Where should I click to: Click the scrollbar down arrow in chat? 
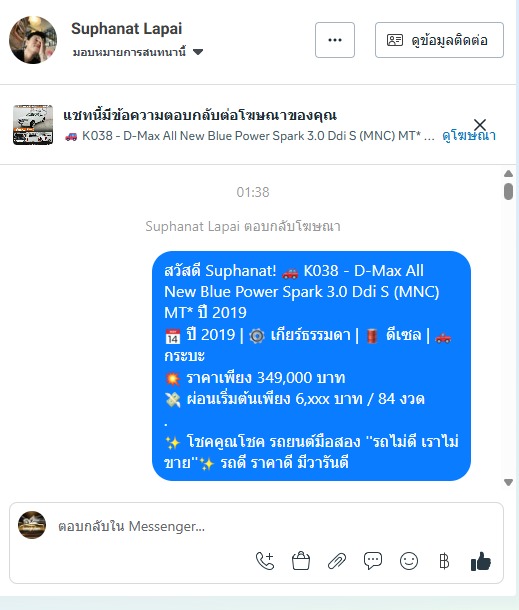(508, 482)
